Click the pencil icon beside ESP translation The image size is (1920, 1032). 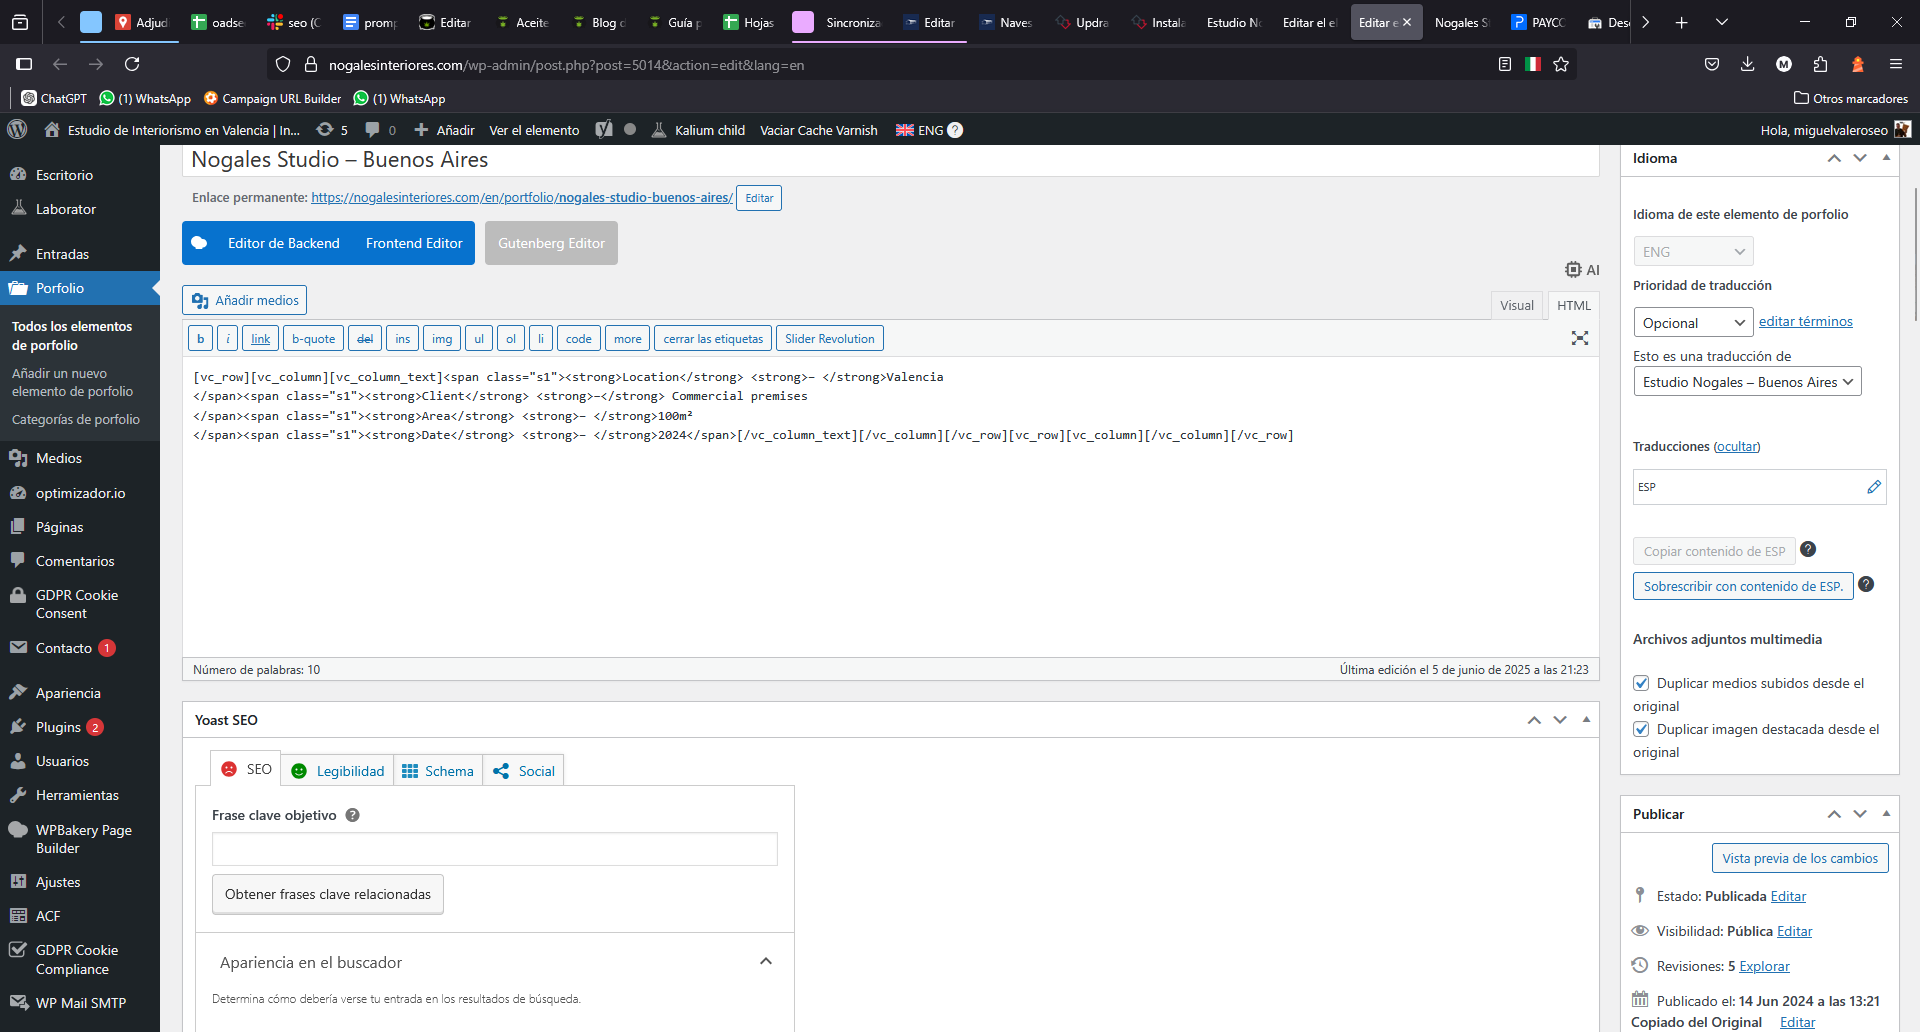click(x=1873, y=487)
